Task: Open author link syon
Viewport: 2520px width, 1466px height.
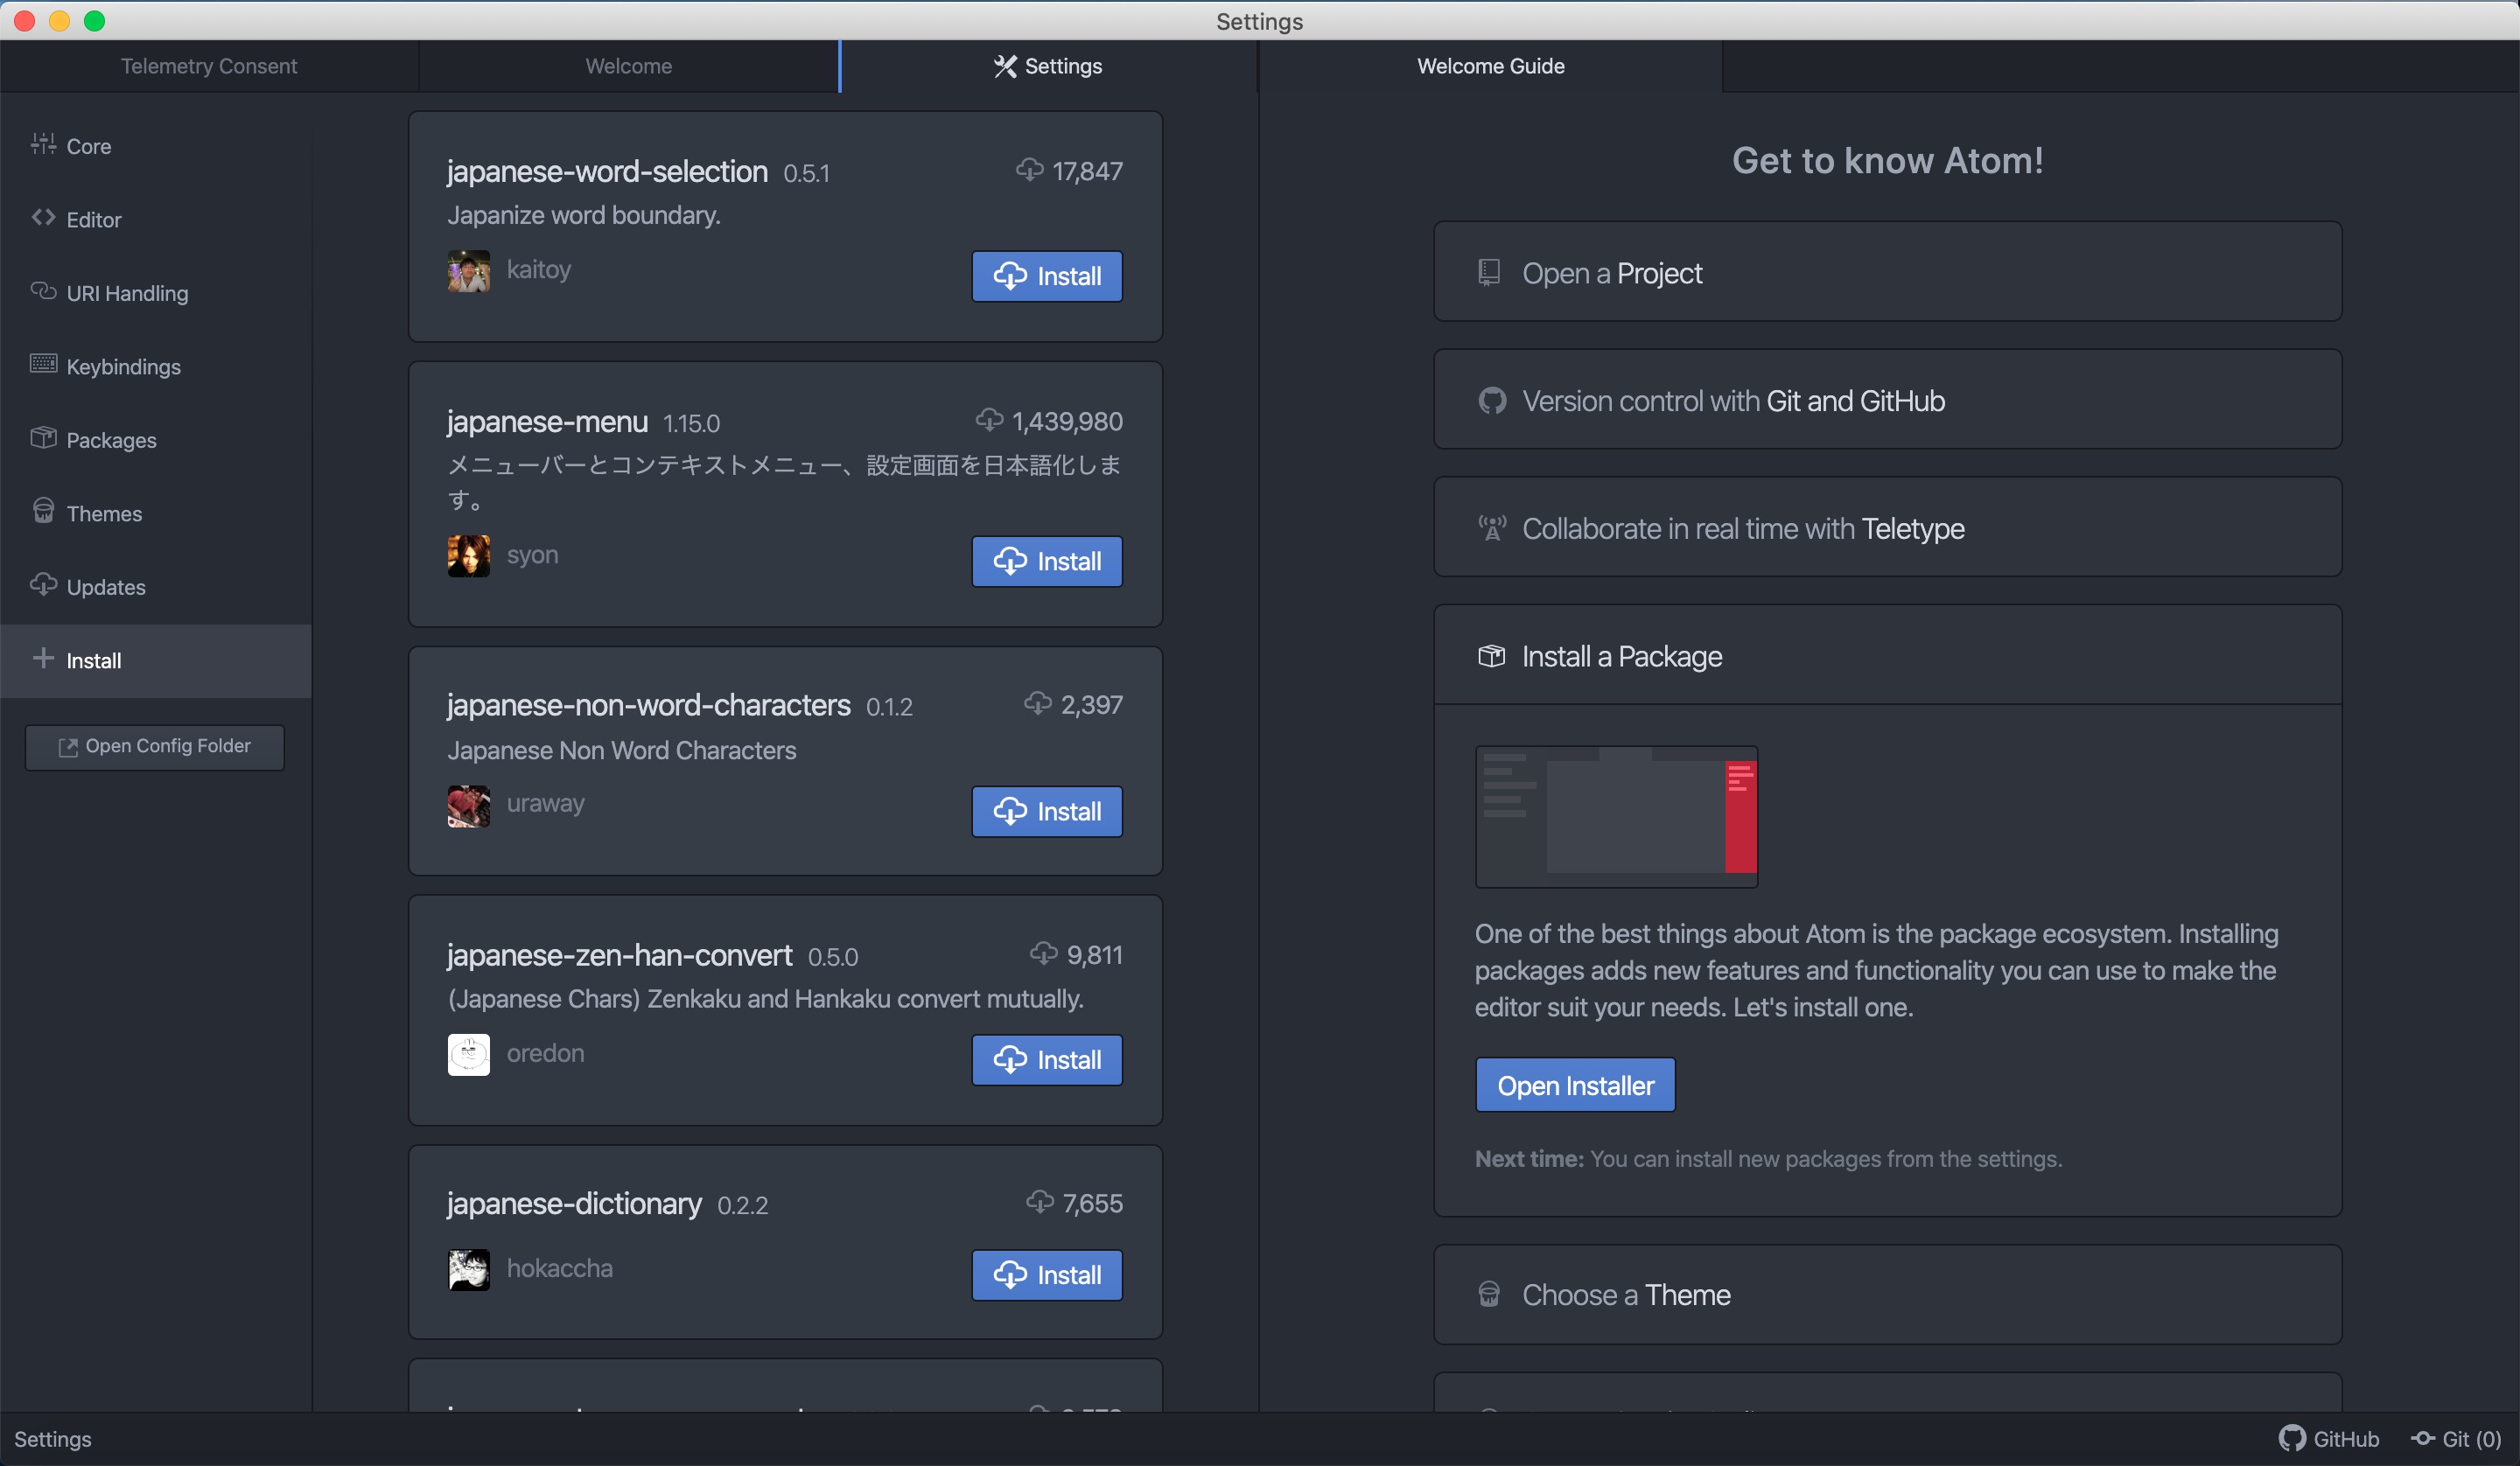Action: pyautogui.click(x=532, y=555)
